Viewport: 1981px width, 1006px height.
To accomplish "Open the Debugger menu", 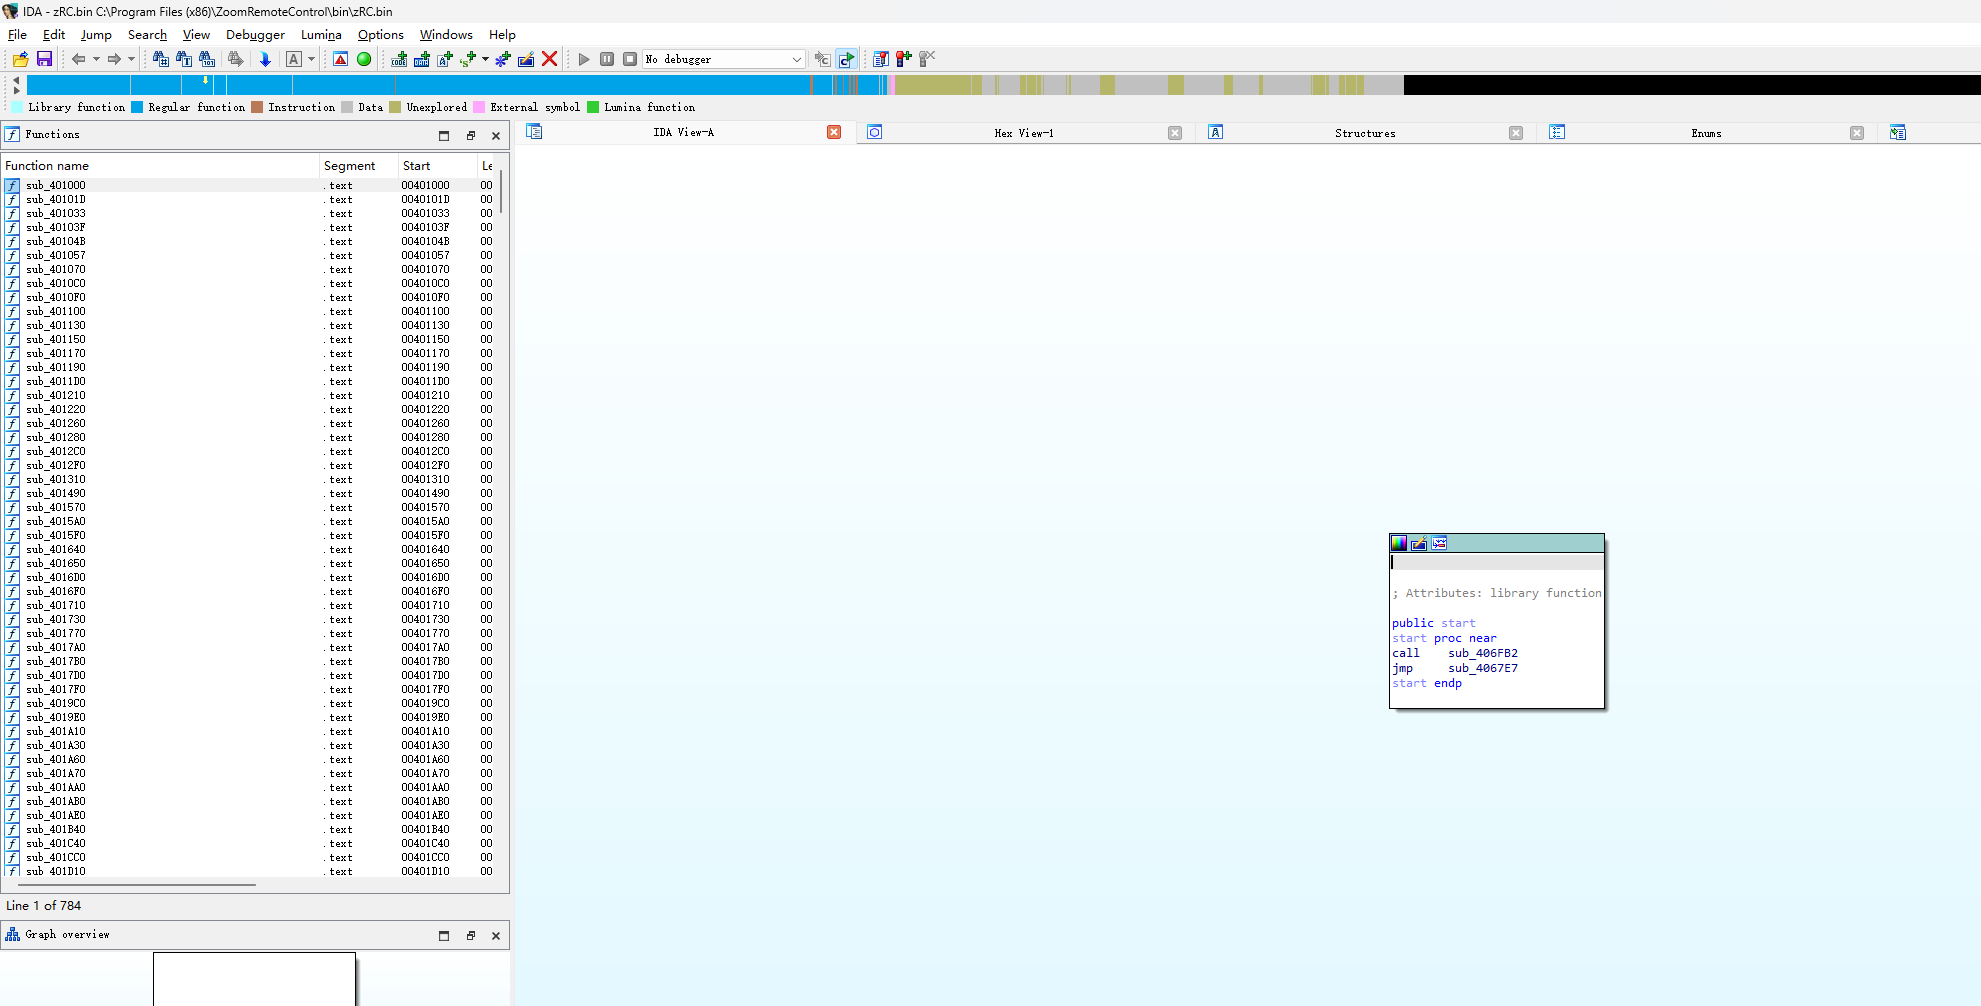I will coord(255,35).
